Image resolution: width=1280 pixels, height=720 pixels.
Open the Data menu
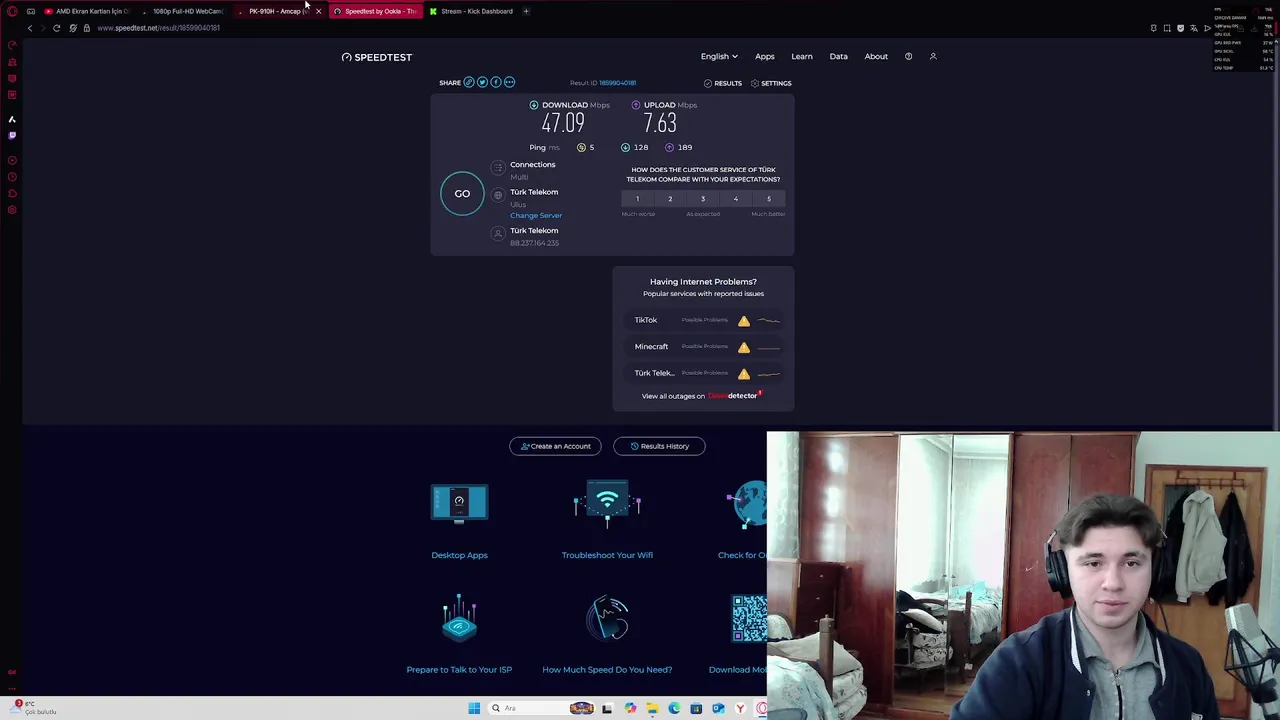(x=839, y=57)
